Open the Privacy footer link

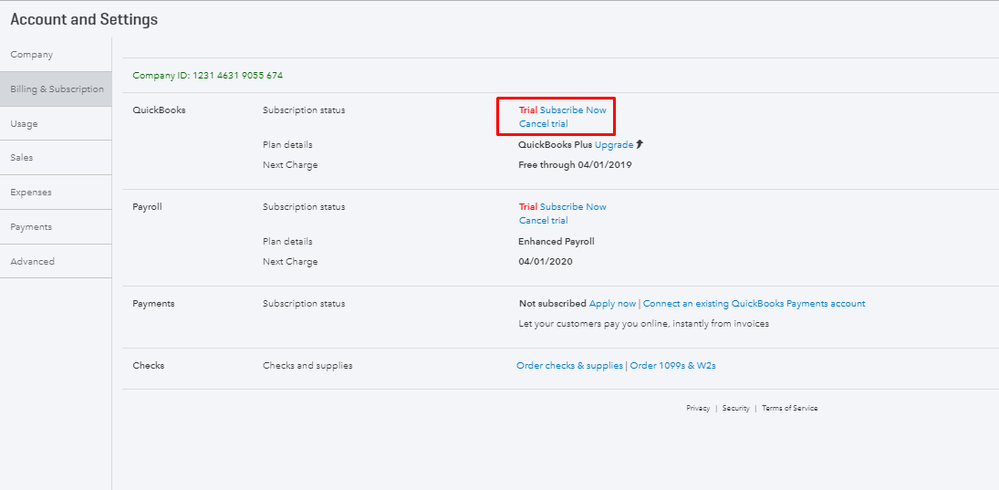698,408
